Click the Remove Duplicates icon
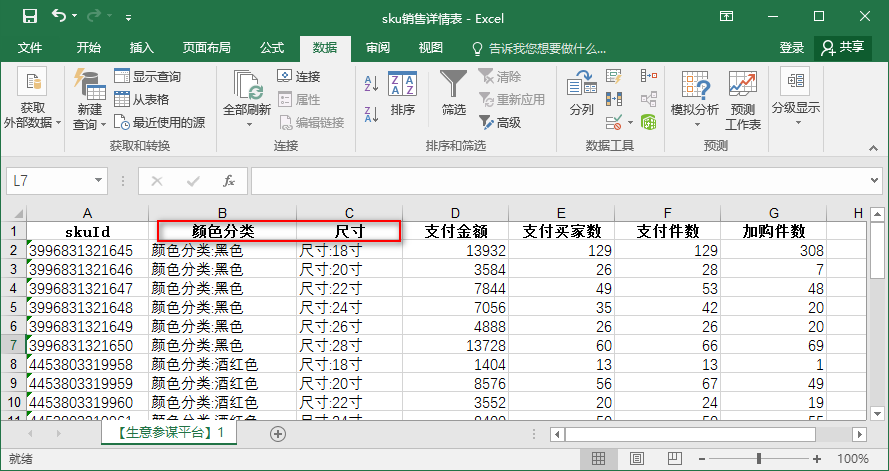This screenshot has height=471, width=889. [x=613, y=99]
